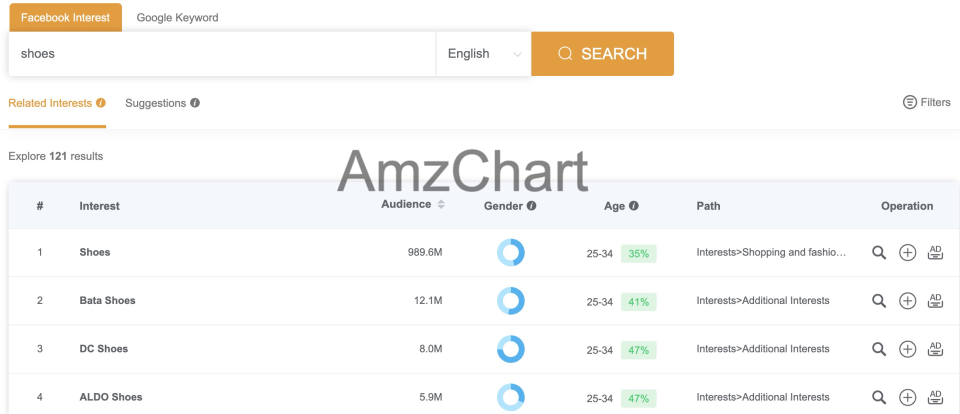Switch to the Google Keyword tab

178,17
